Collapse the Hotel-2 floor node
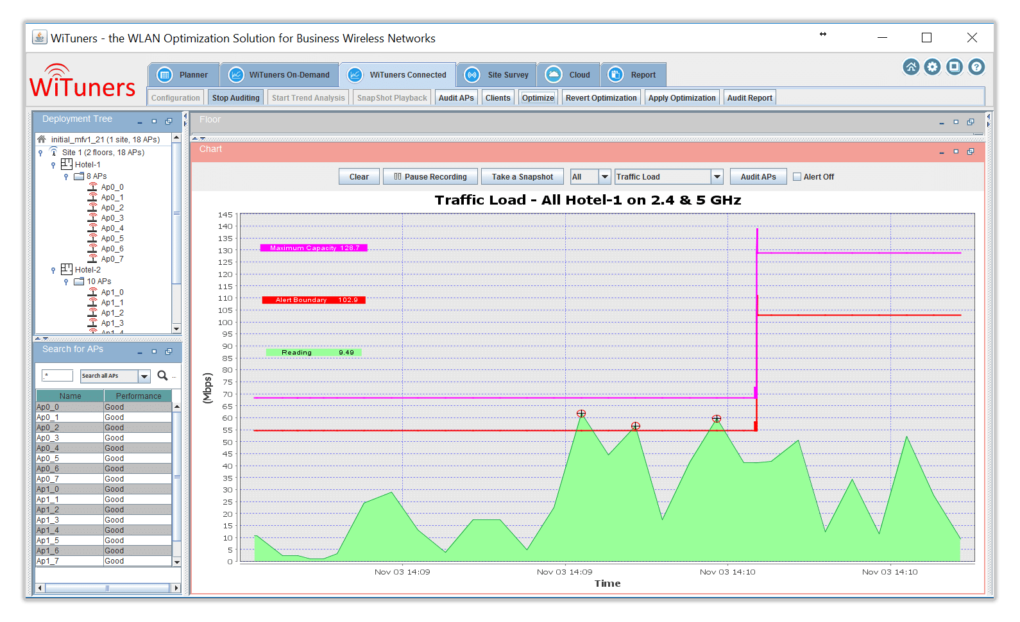 click(53, 269)
